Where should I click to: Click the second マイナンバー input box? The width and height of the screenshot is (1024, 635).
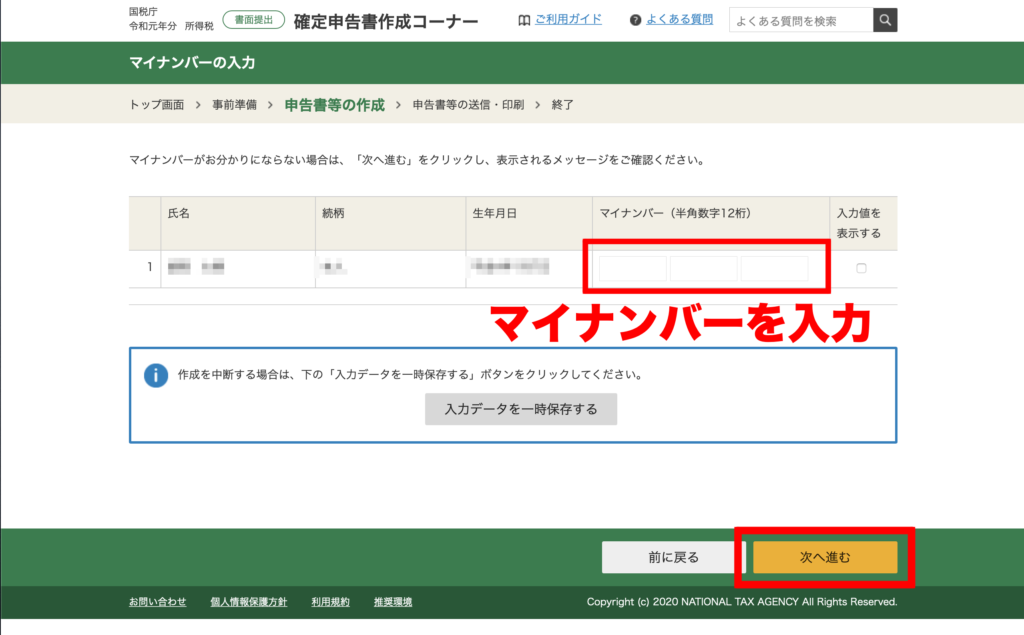tap(704, 269)
